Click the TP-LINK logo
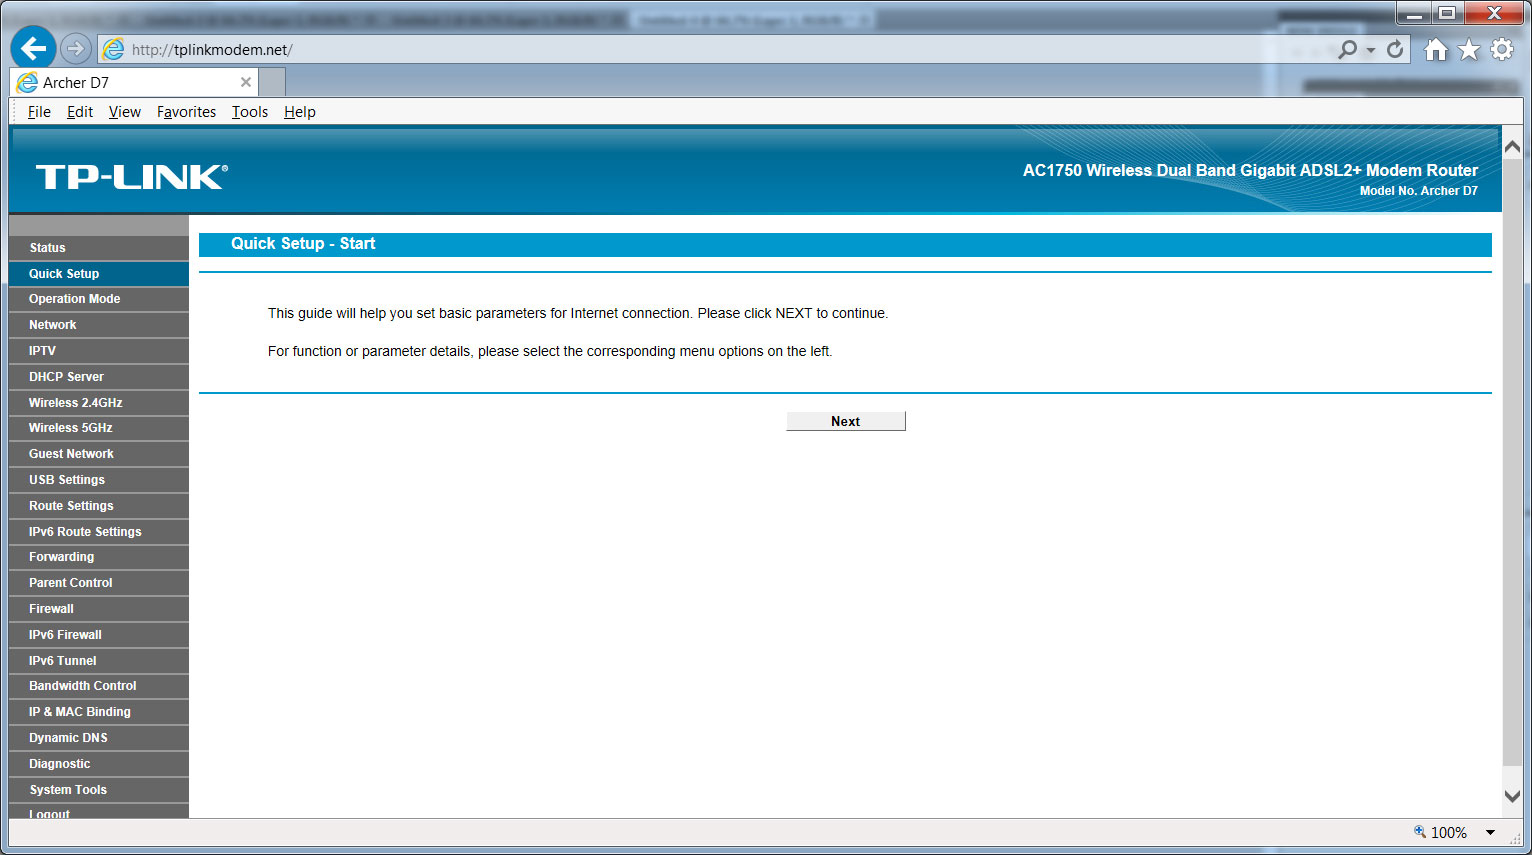Viewport: 1532px width, 855px height. (132, 177)
